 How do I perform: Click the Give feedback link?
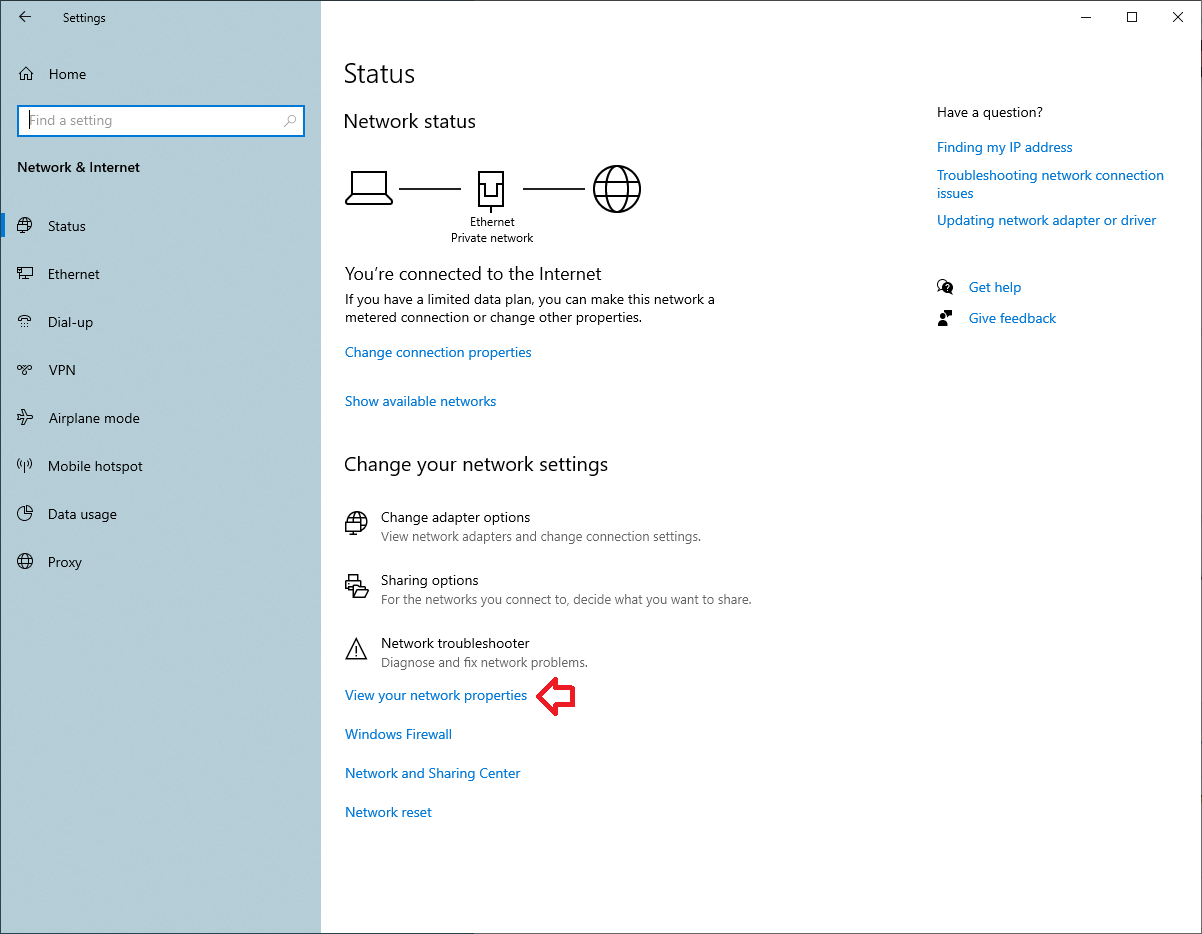click(x=1012, y=318)
